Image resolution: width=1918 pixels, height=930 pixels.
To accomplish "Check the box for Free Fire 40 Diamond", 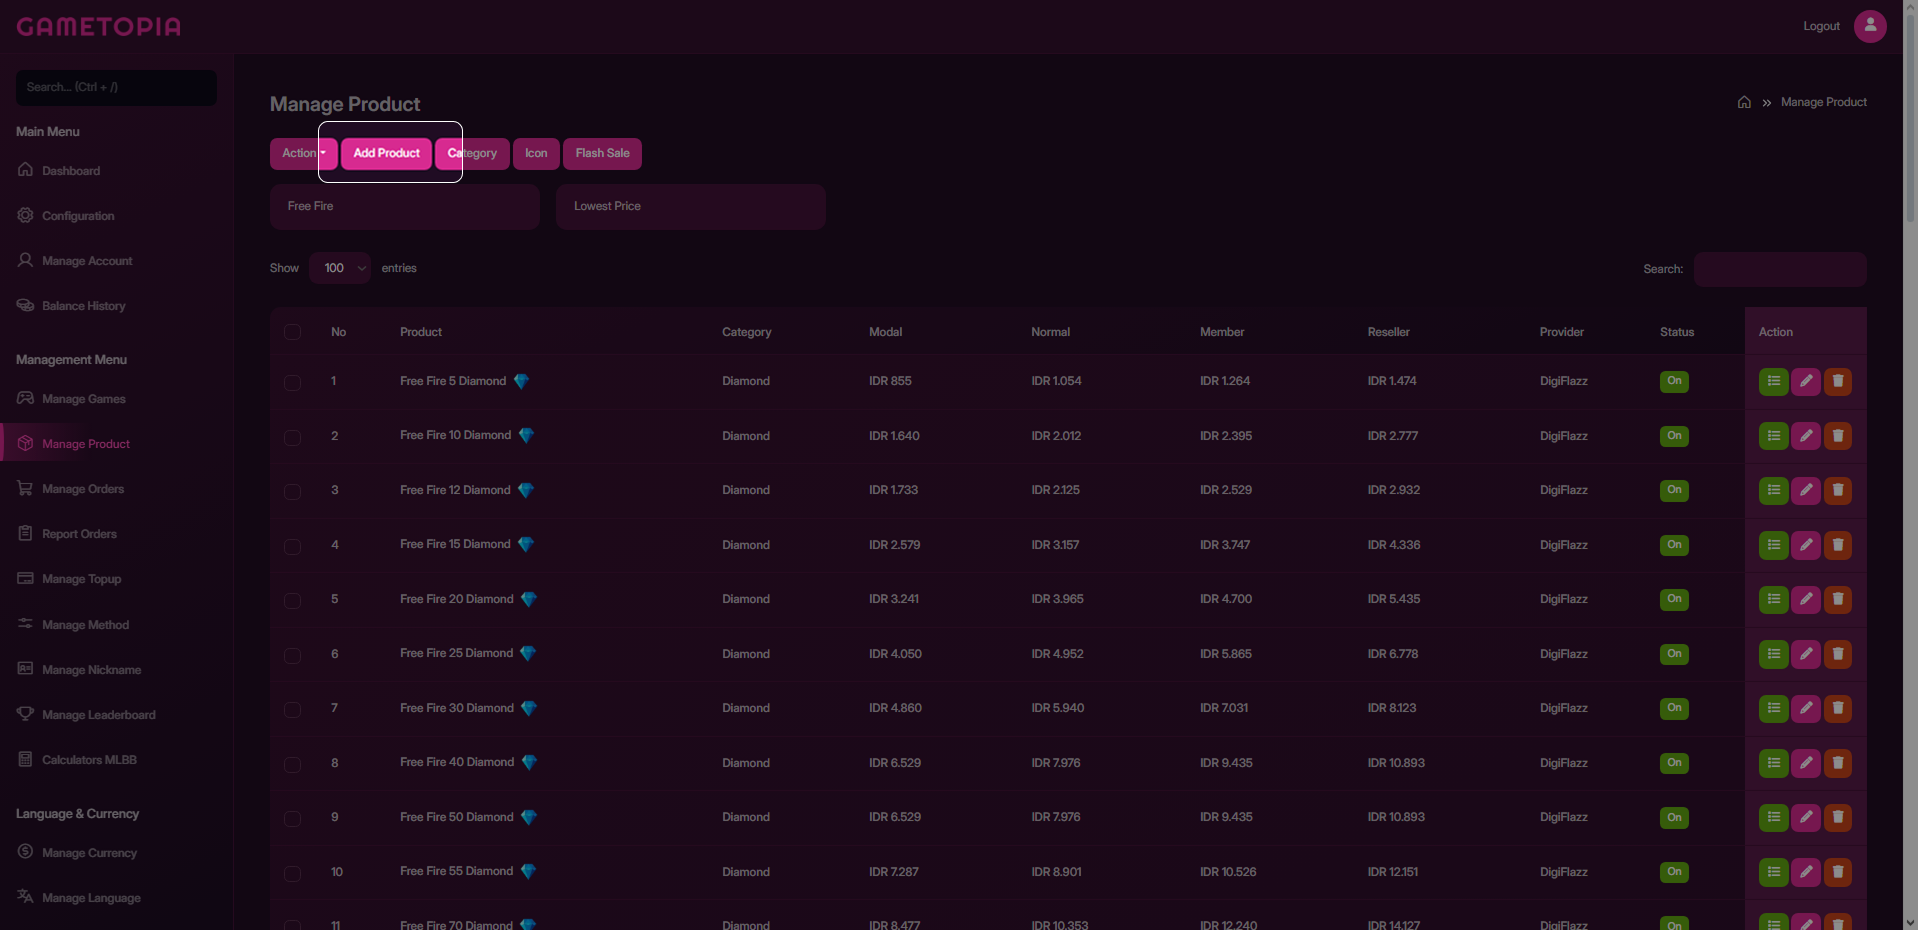I will (x=292, y=764).
